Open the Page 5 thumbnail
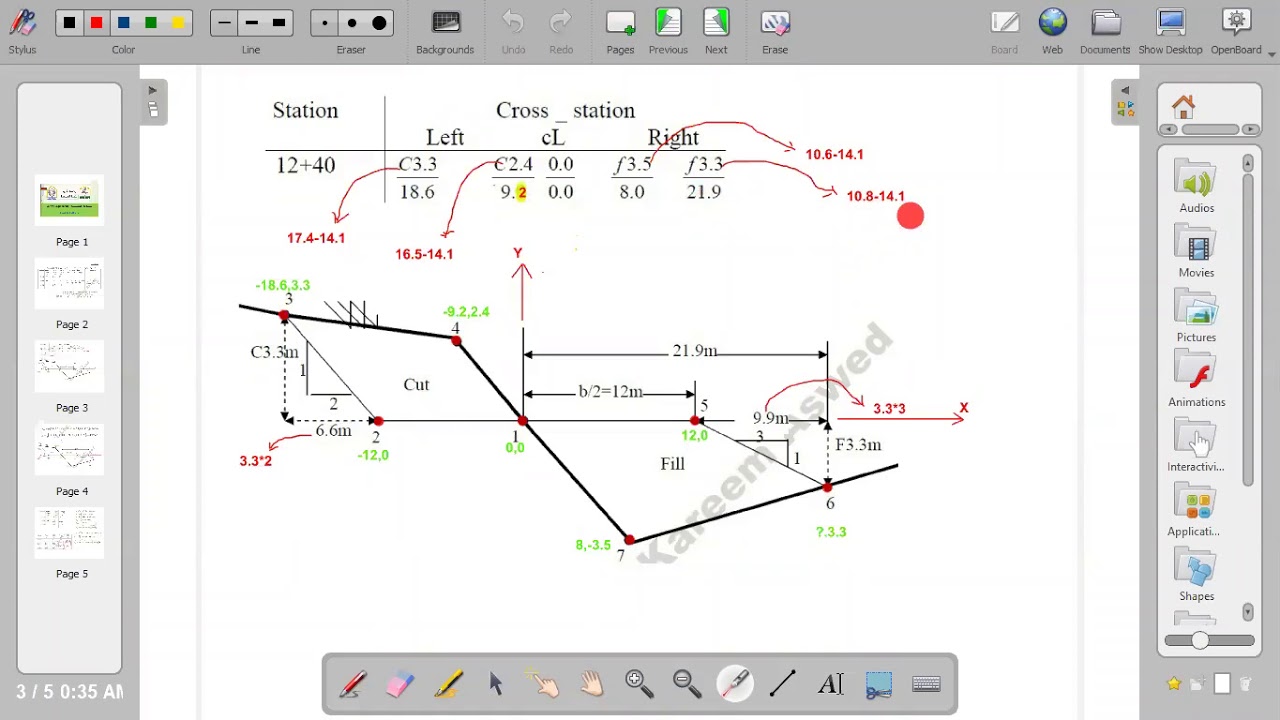 click(x=70, y=532)
